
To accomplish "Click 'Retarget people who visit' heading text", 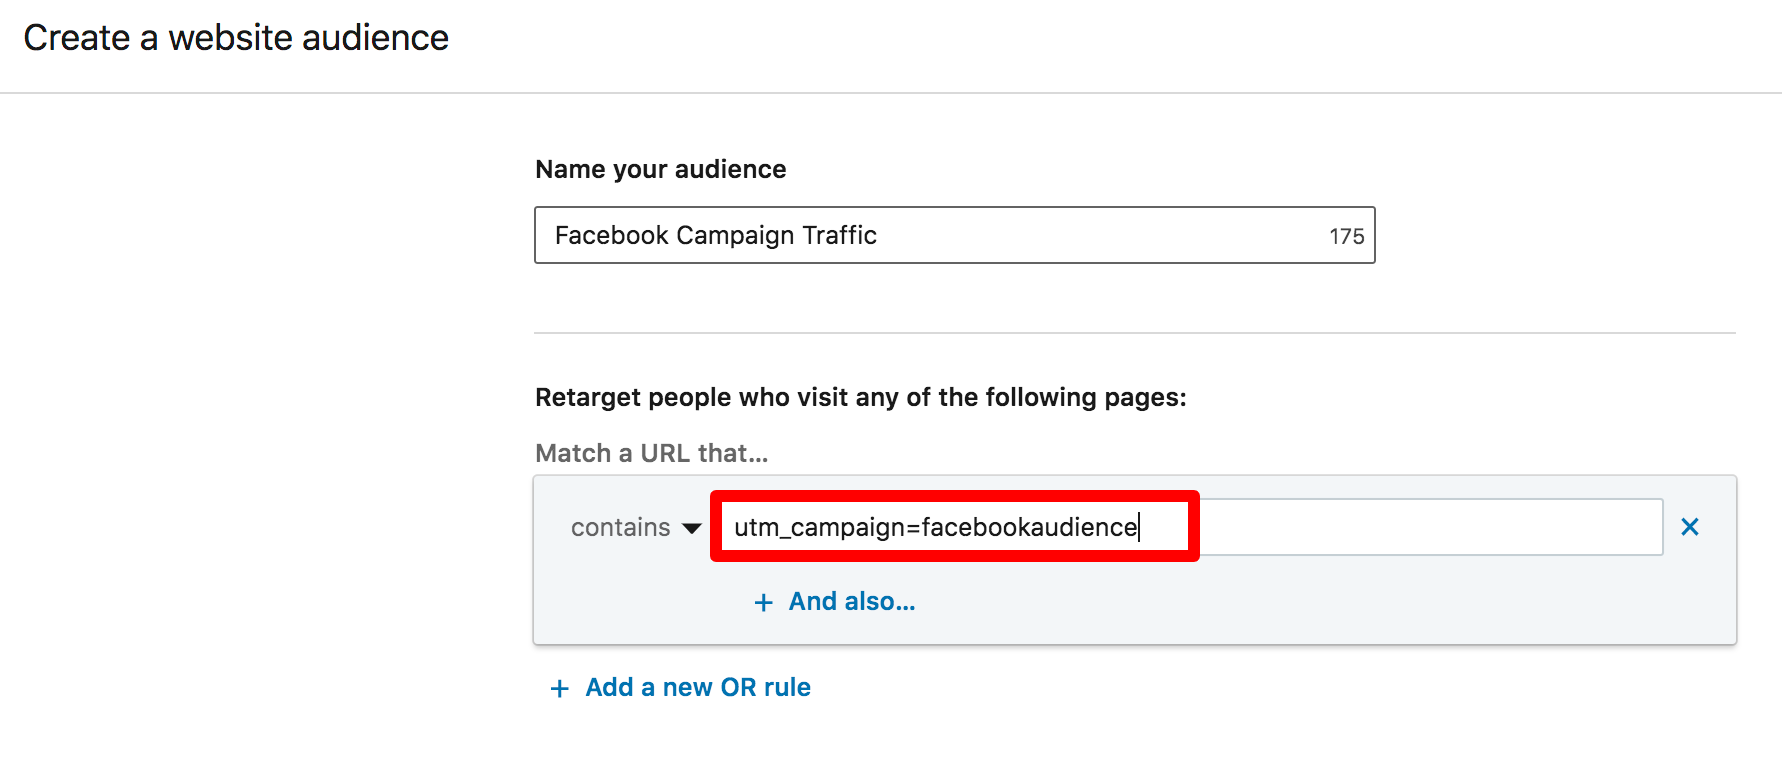I will tap(861, 397).
